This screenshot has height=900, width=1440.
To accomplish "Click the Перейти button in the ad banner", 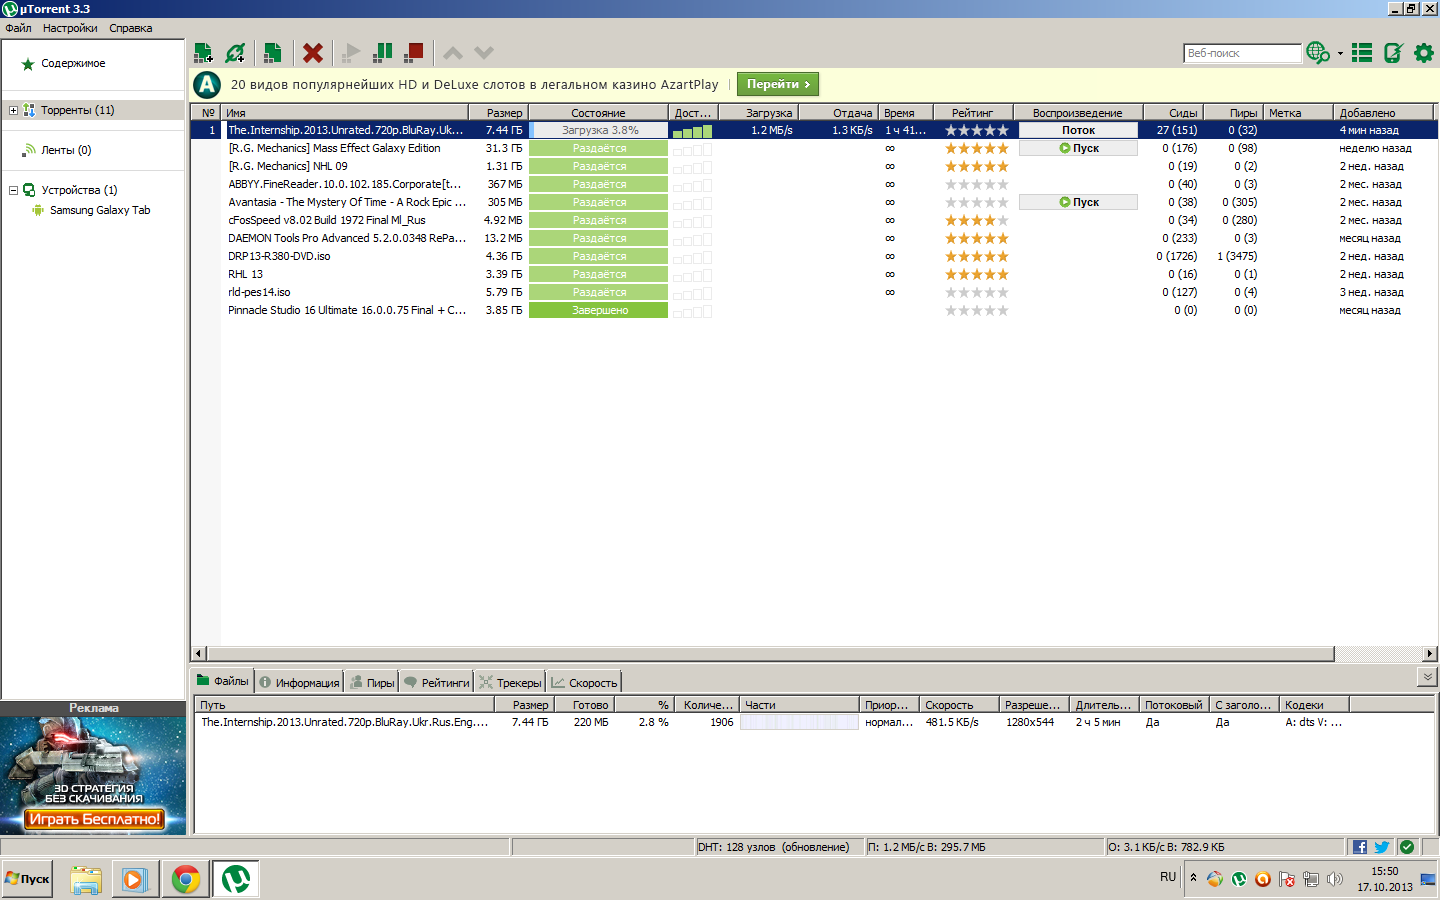I will [778, 84].
